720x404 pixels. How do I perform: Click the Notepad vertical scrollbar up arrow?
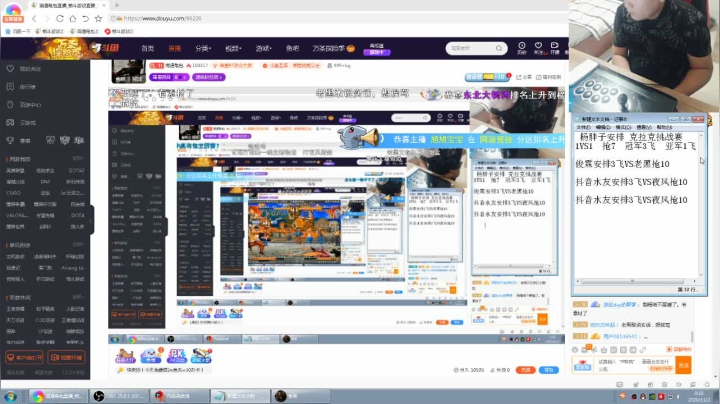(701, 136)
